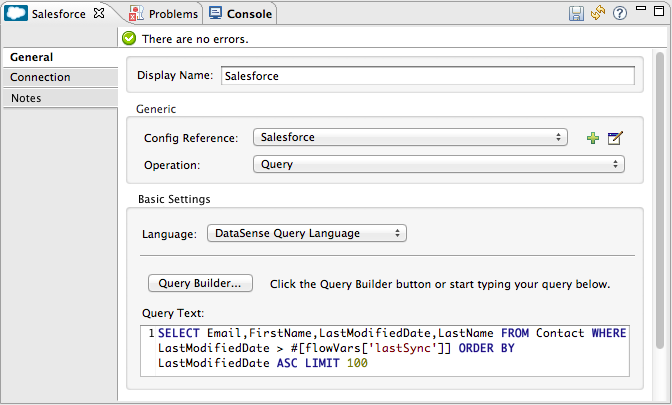
Task: Click the Display Name input field
Action: [428, 76]
